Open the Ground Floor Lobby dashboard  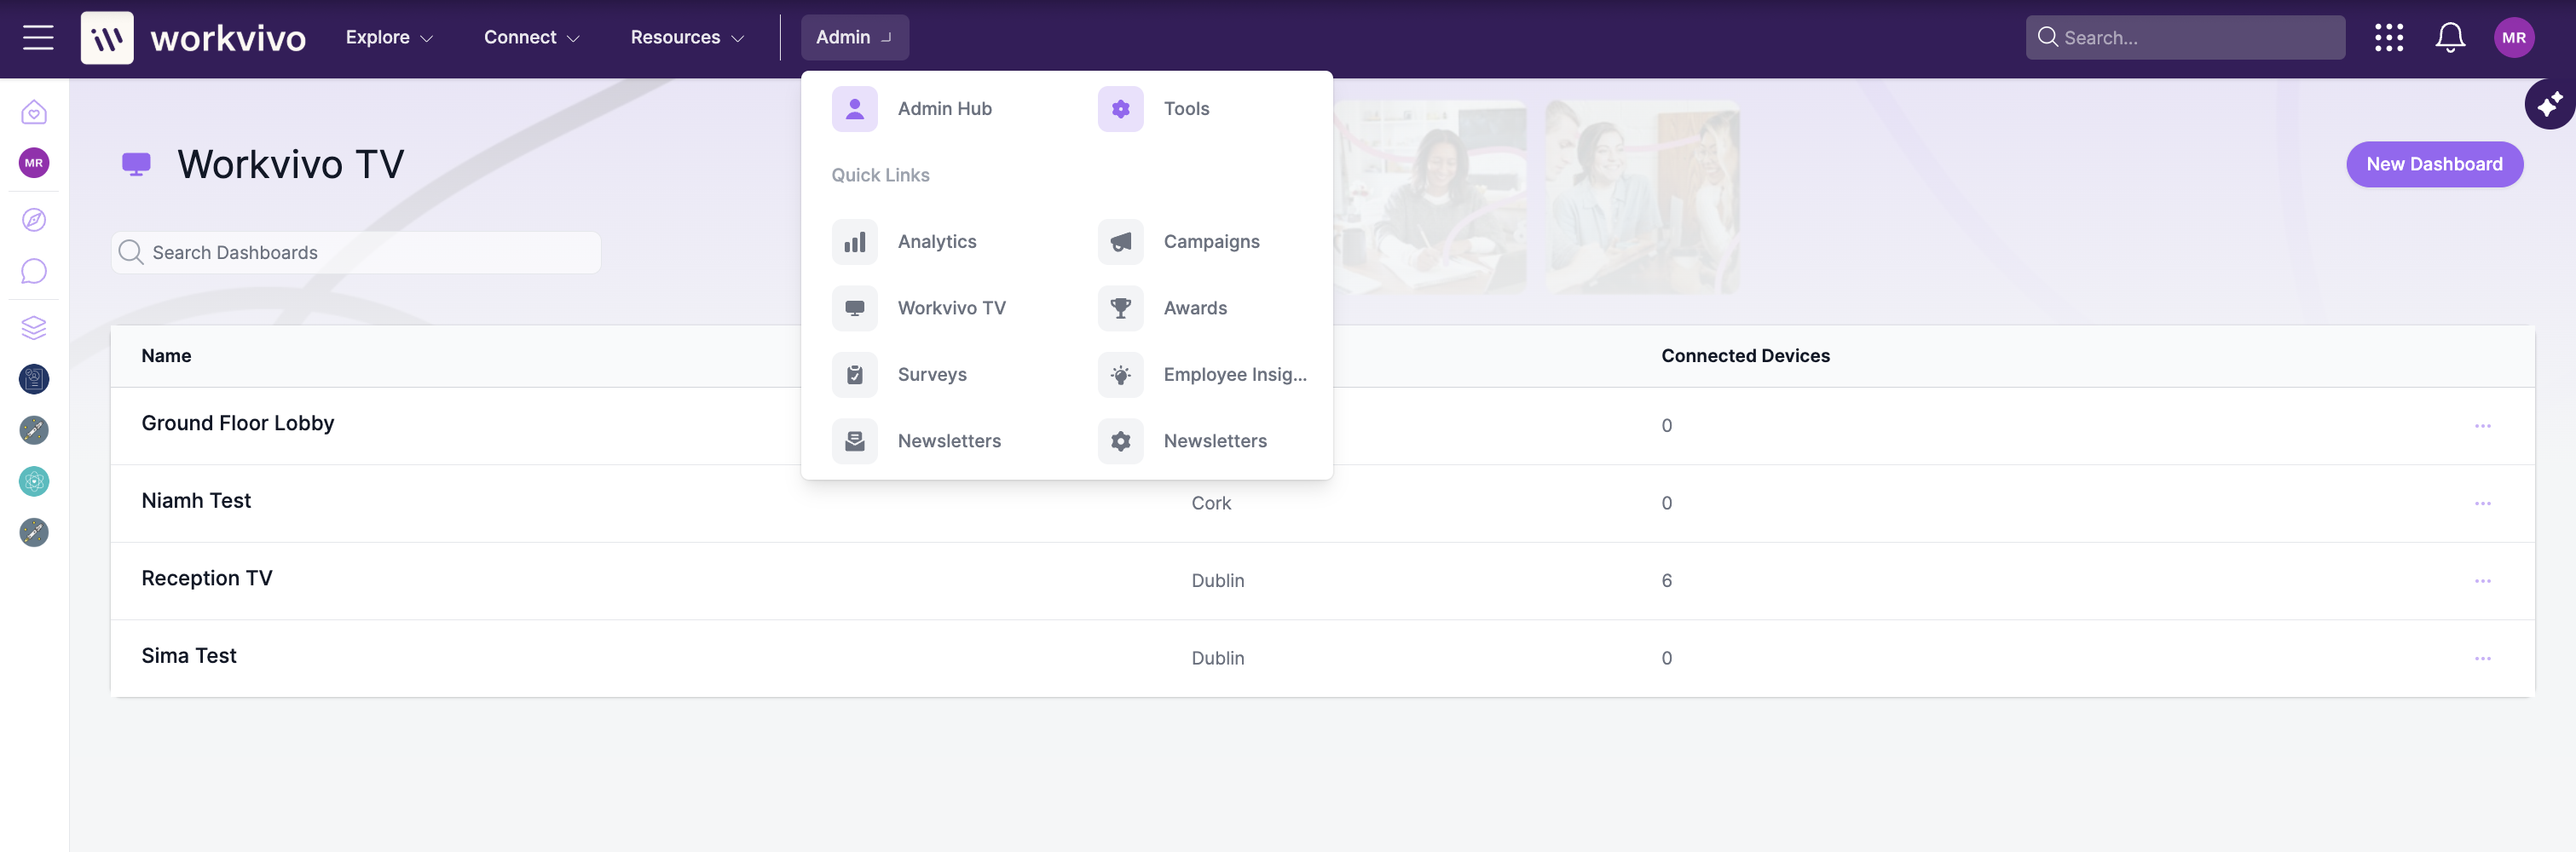(x=238, y=423)
